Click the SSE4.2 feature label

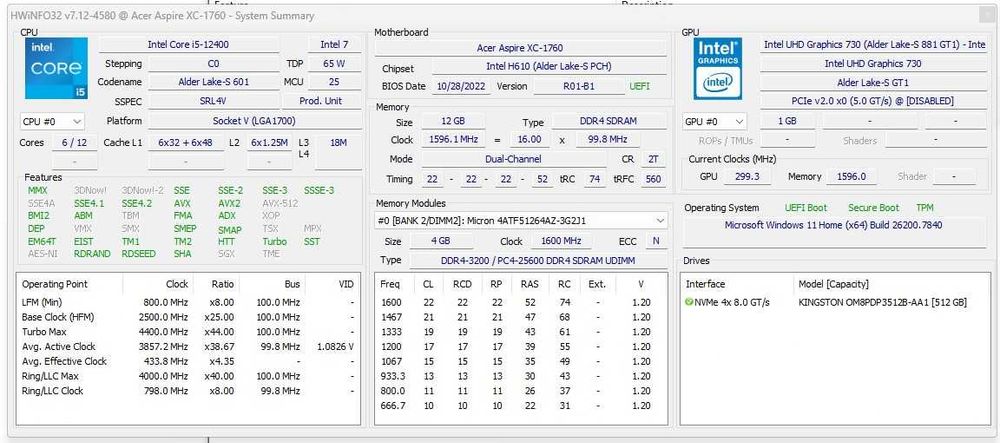[136, 203]
